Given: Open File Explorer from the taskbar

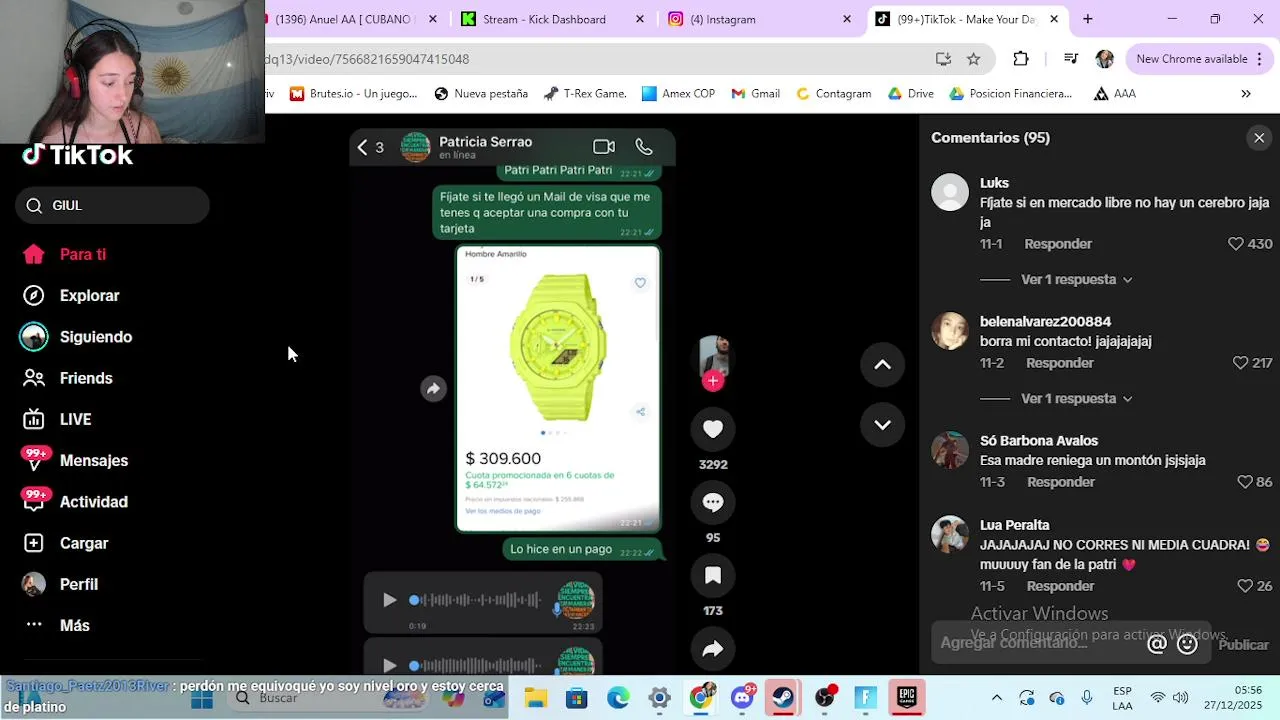Looking at the screenshot, I should 536,698.
